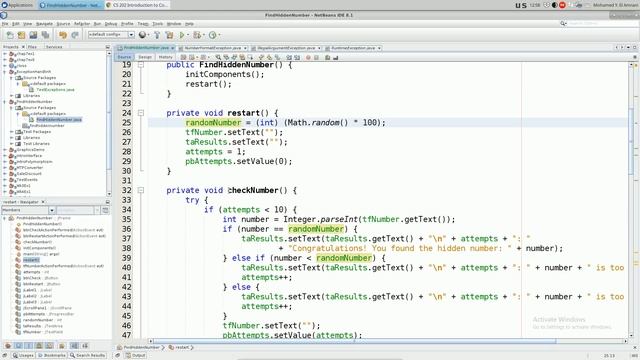Open the configuration combo box in toolbar

[111, 35]
